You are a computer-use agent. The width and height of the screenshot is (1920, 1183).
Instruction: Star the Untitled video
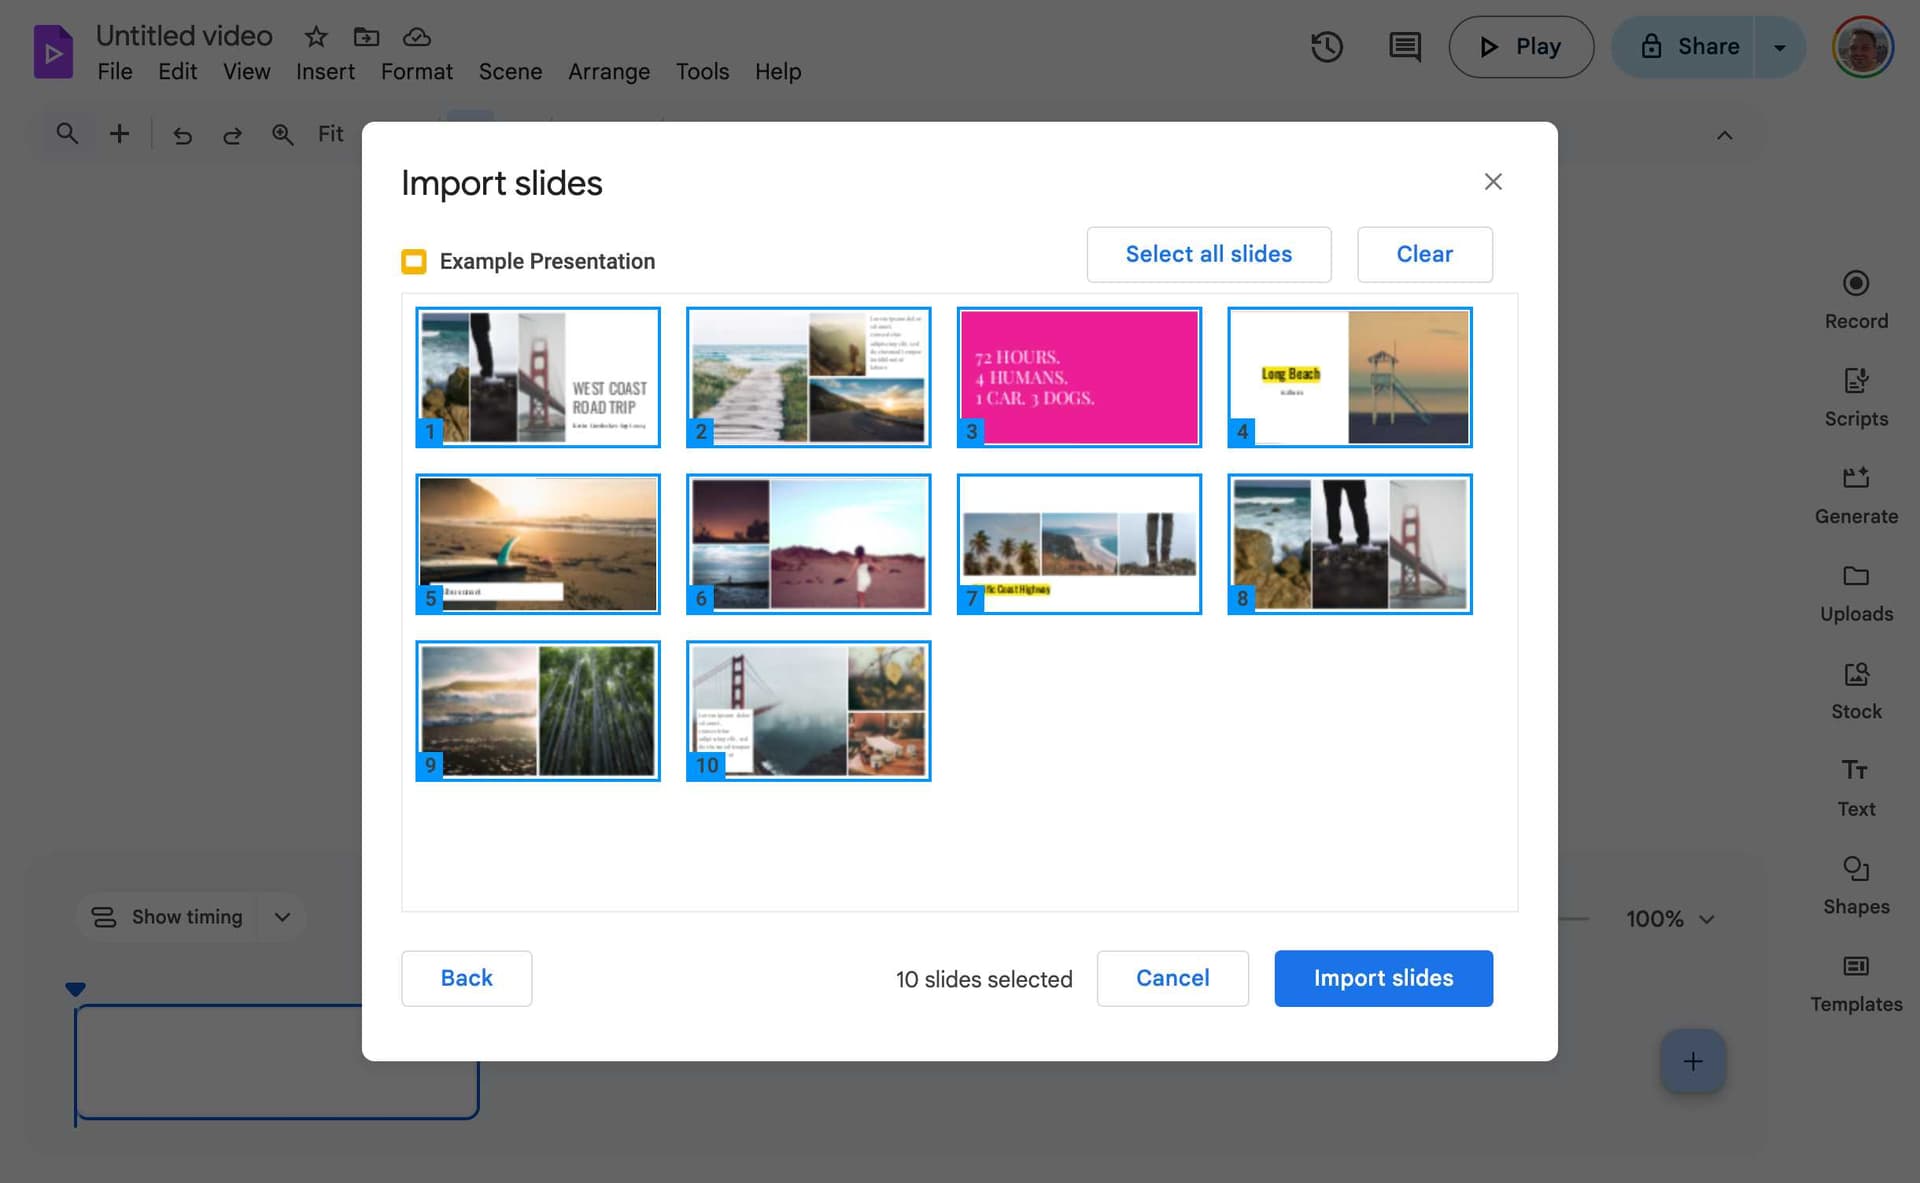tap(316, 37)
